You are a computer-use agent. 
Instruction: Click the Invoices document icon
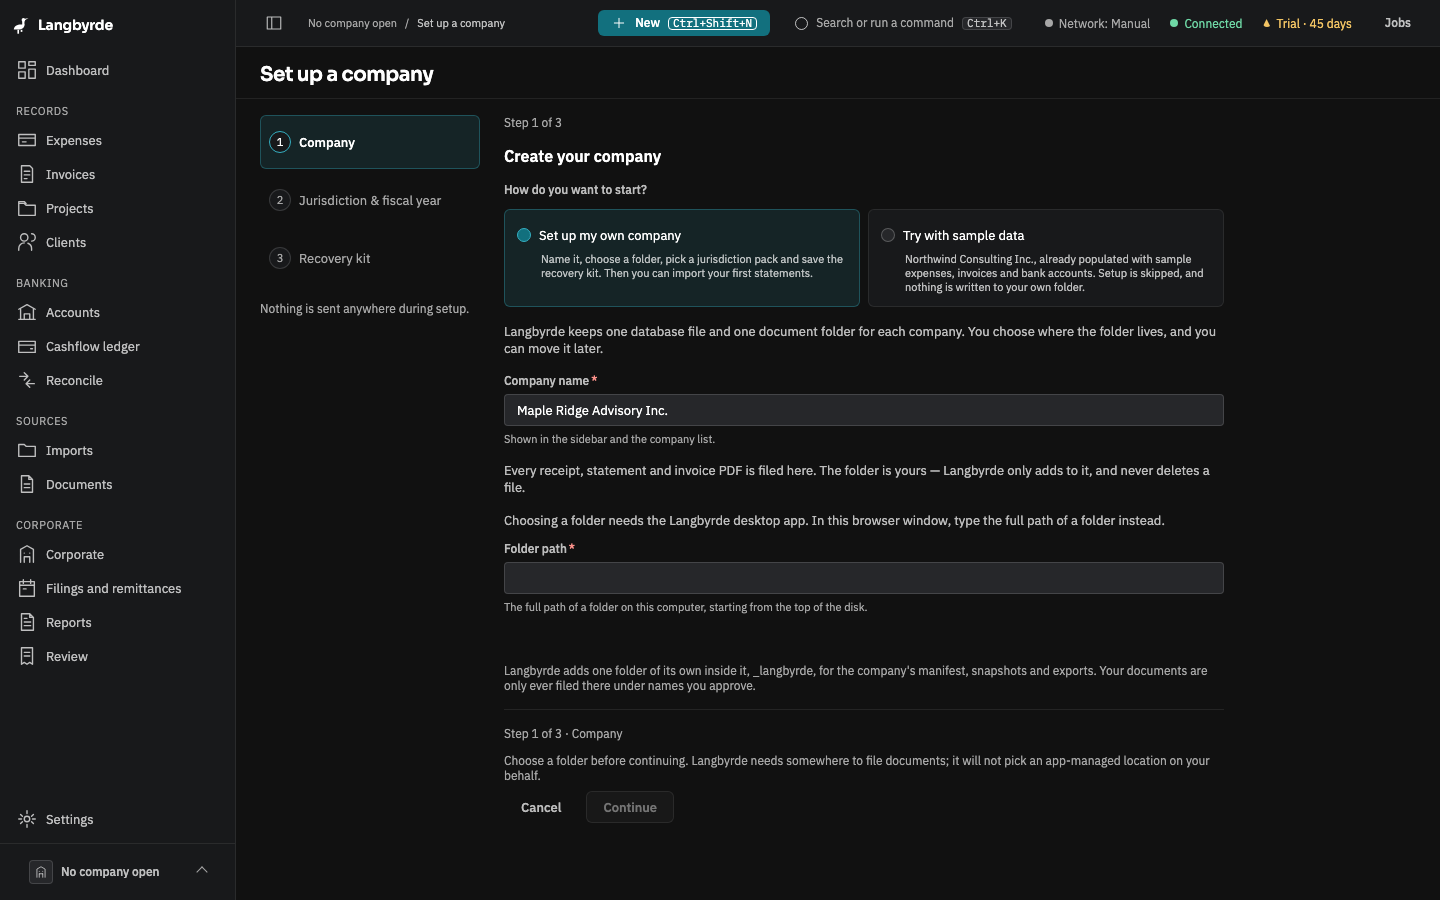pyautogui.click(x=27, y=174)
